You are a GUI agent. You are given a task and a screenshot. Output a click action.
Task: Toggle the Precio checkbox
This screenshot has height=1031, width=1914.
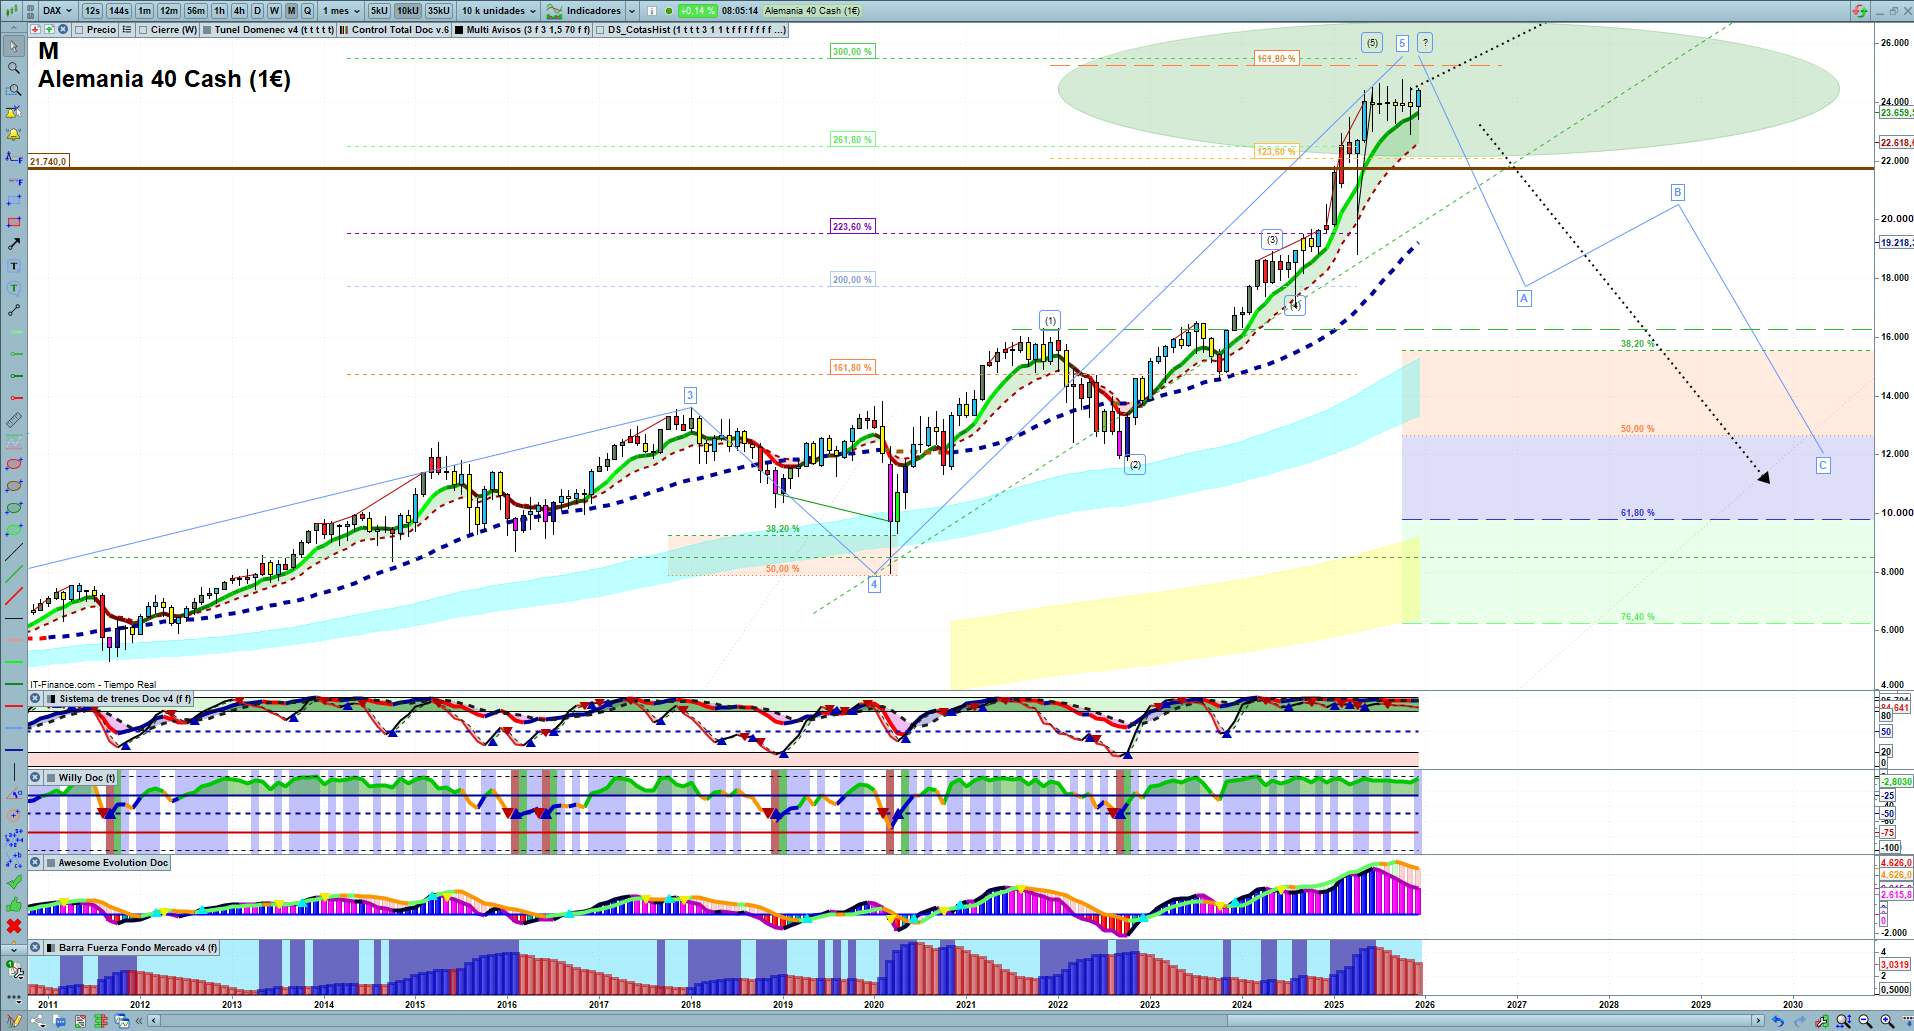pos(80,30)
